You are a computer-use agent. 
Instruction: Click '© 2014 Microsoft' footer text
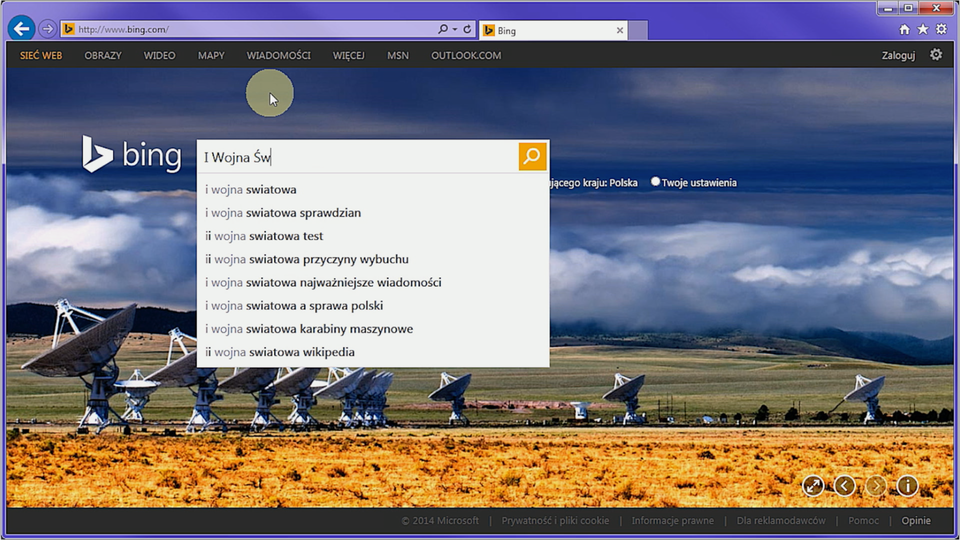point(440,520)
